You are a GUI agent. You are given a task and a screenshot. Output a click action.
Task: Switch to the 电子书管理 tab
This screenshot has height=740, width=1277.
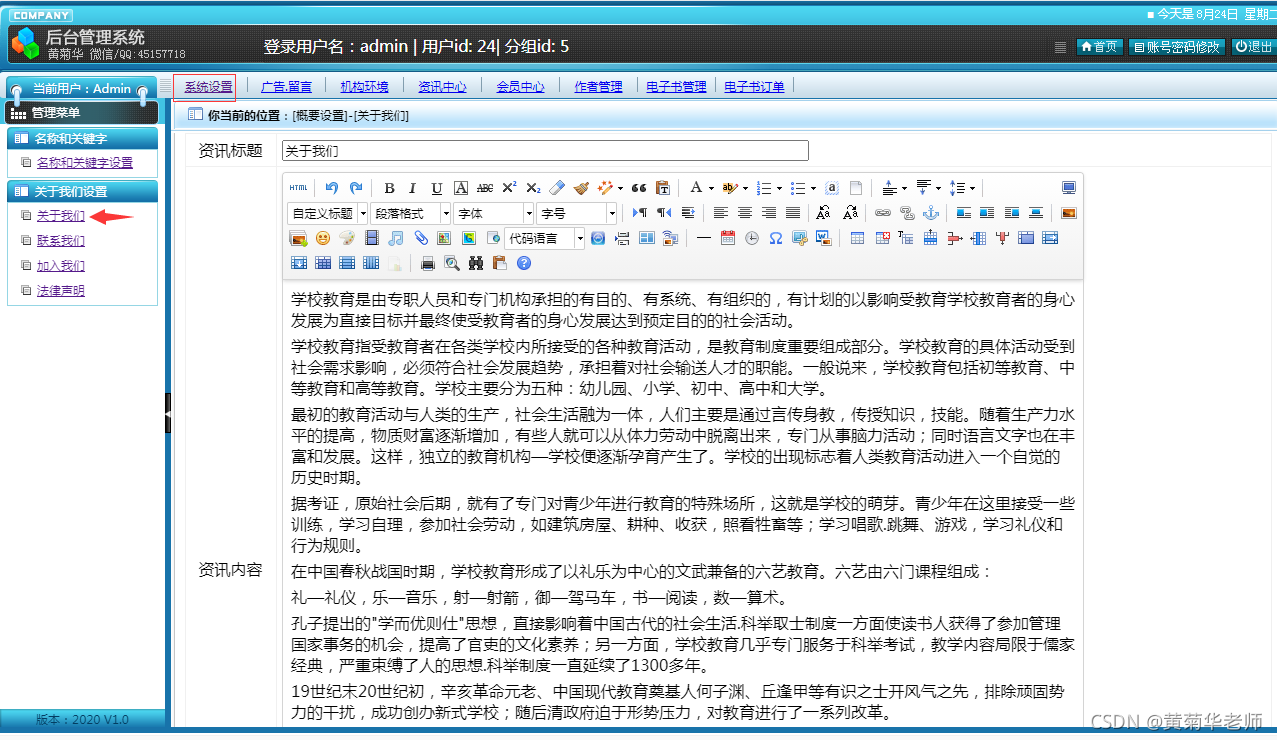pyautogui.click(x=674, y=86)
